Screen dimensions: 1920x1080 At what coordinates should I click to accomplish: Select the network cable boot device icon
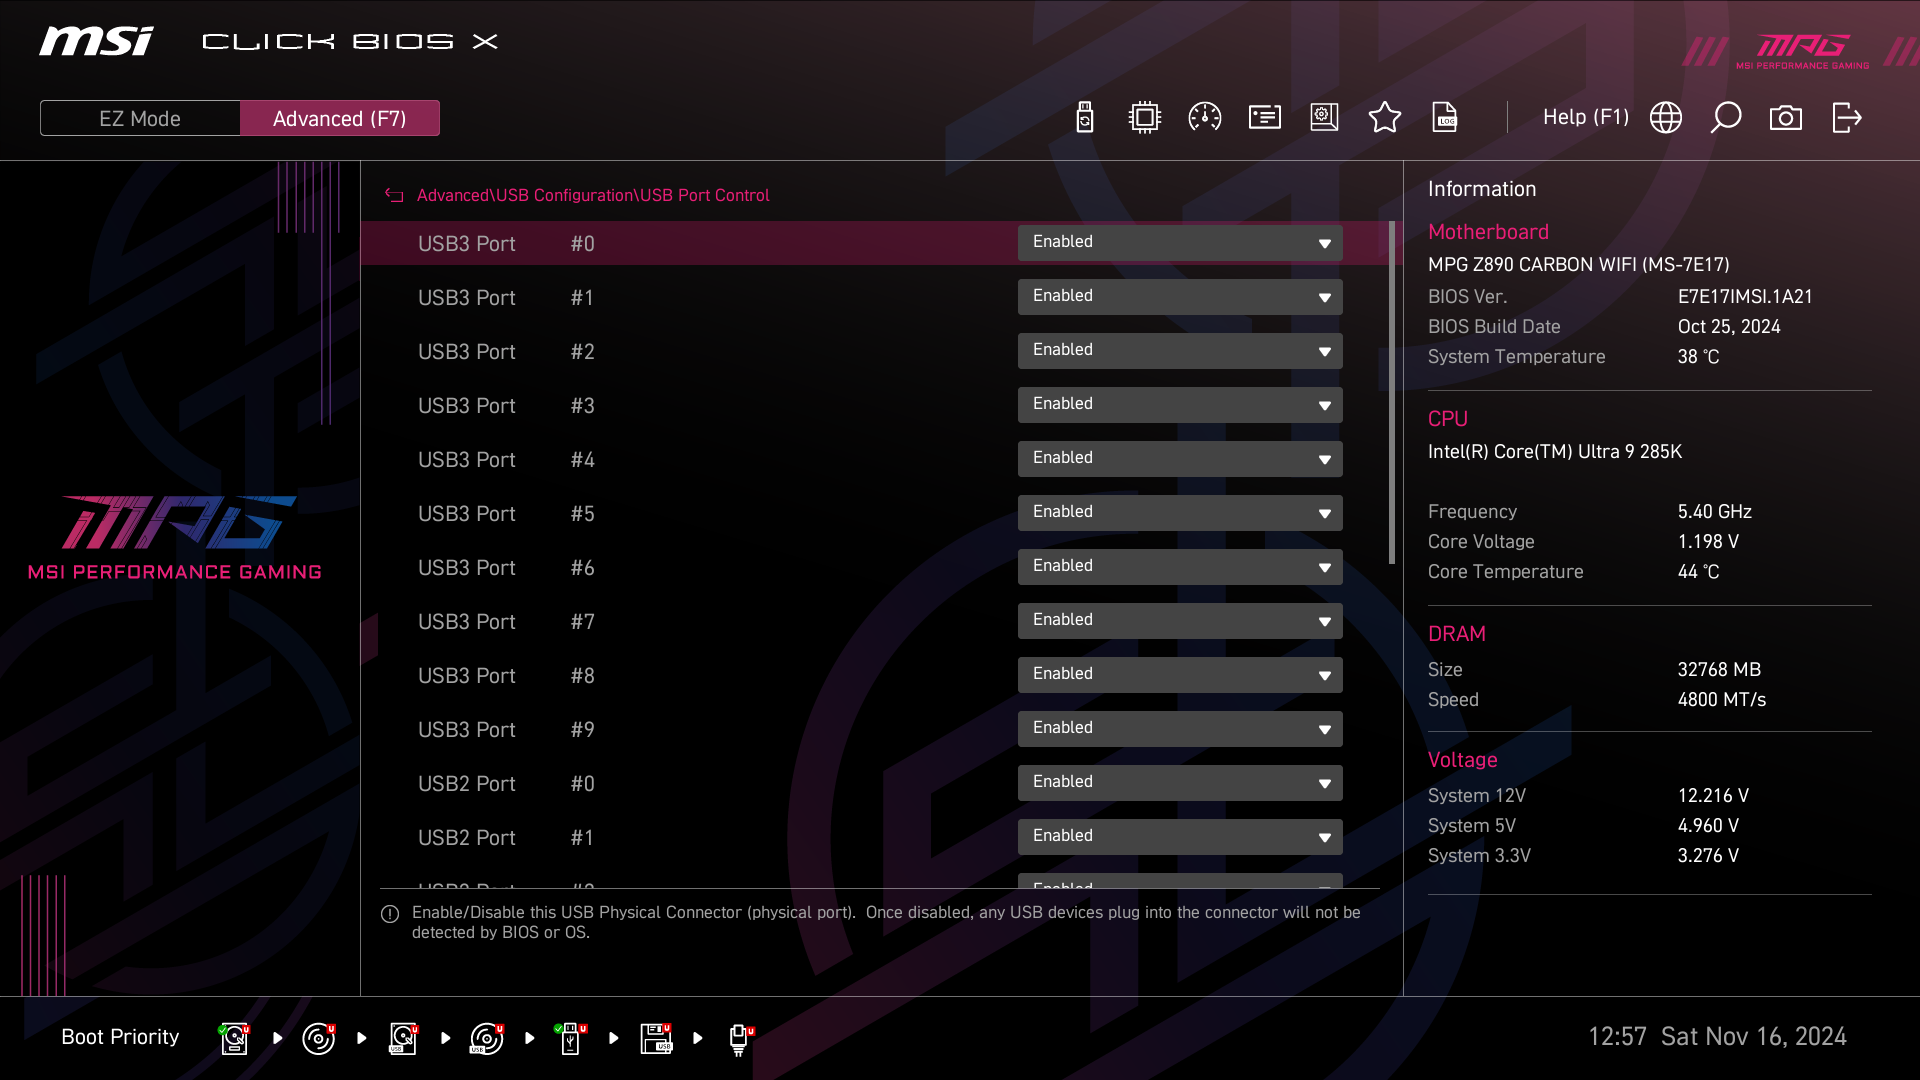tap(740, 1040)
